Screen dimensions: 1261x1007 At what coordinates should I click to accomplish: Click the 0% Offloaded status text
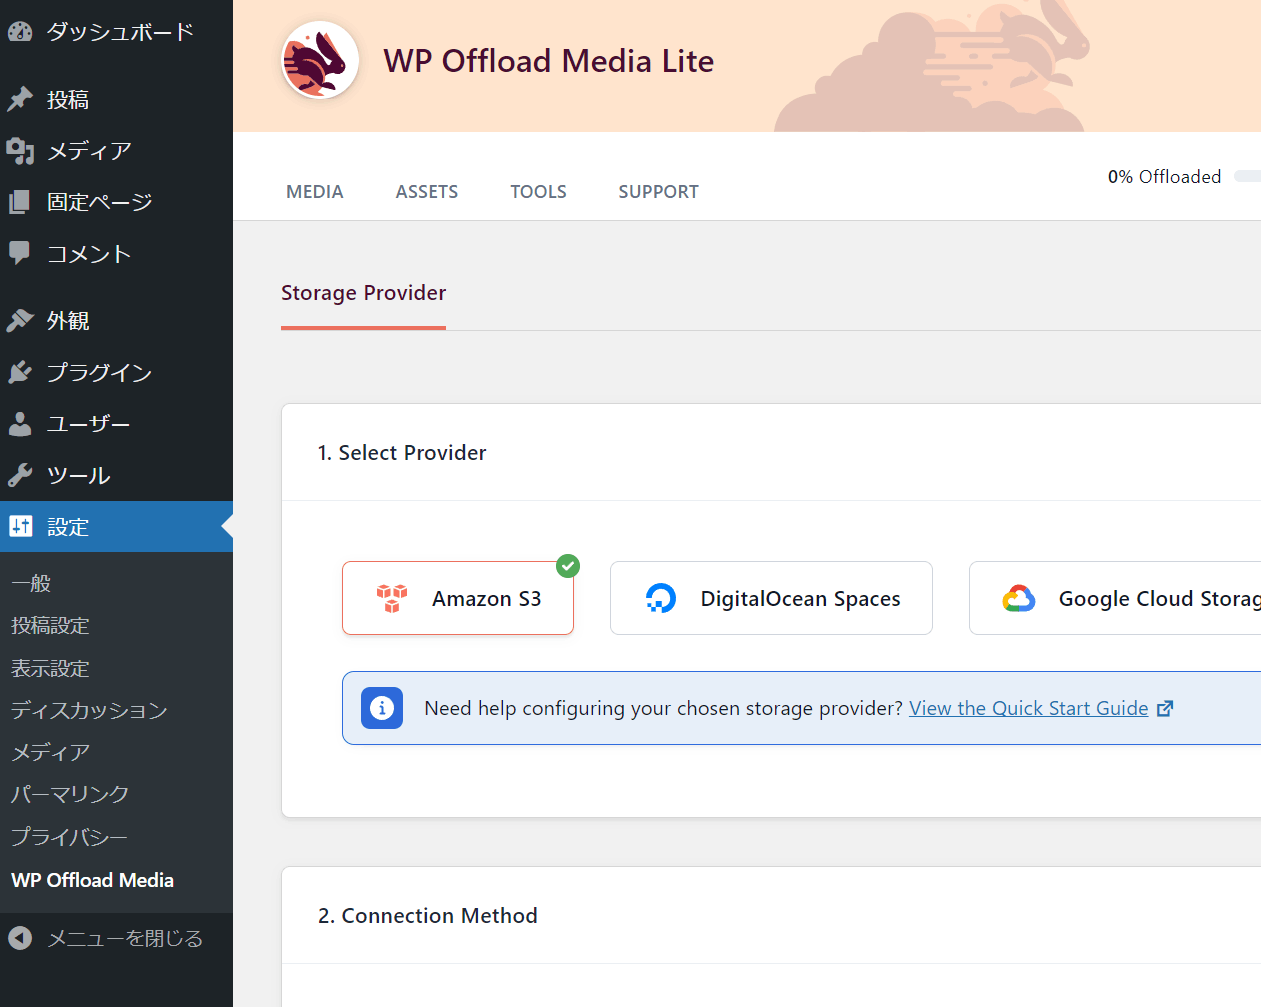pyautogui.click(x=1164, y=177)
